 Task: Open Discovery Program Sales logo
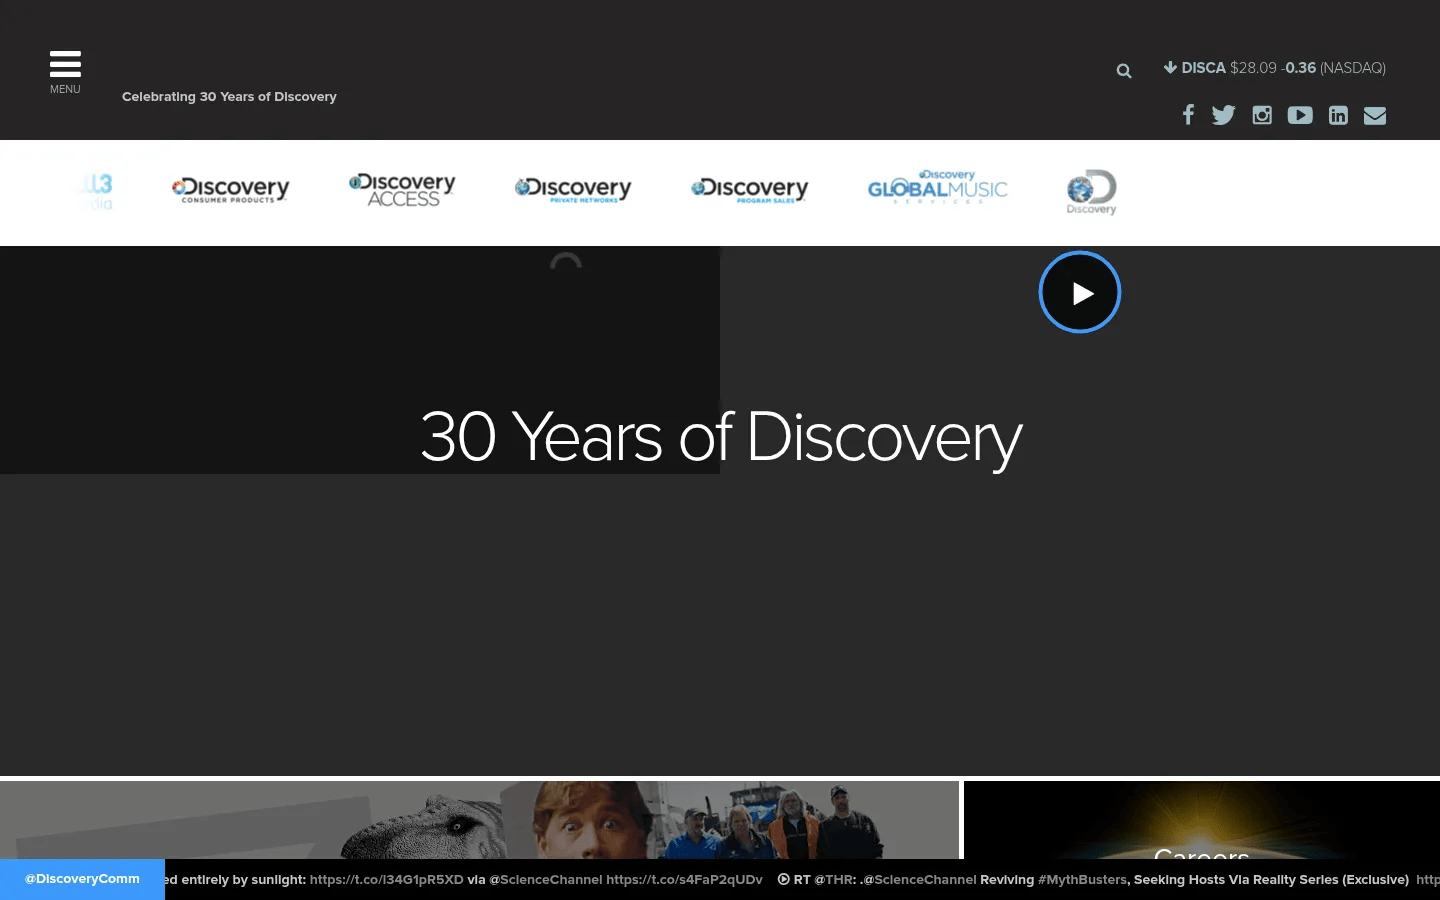pyautogui.click(x=749, y=189)
